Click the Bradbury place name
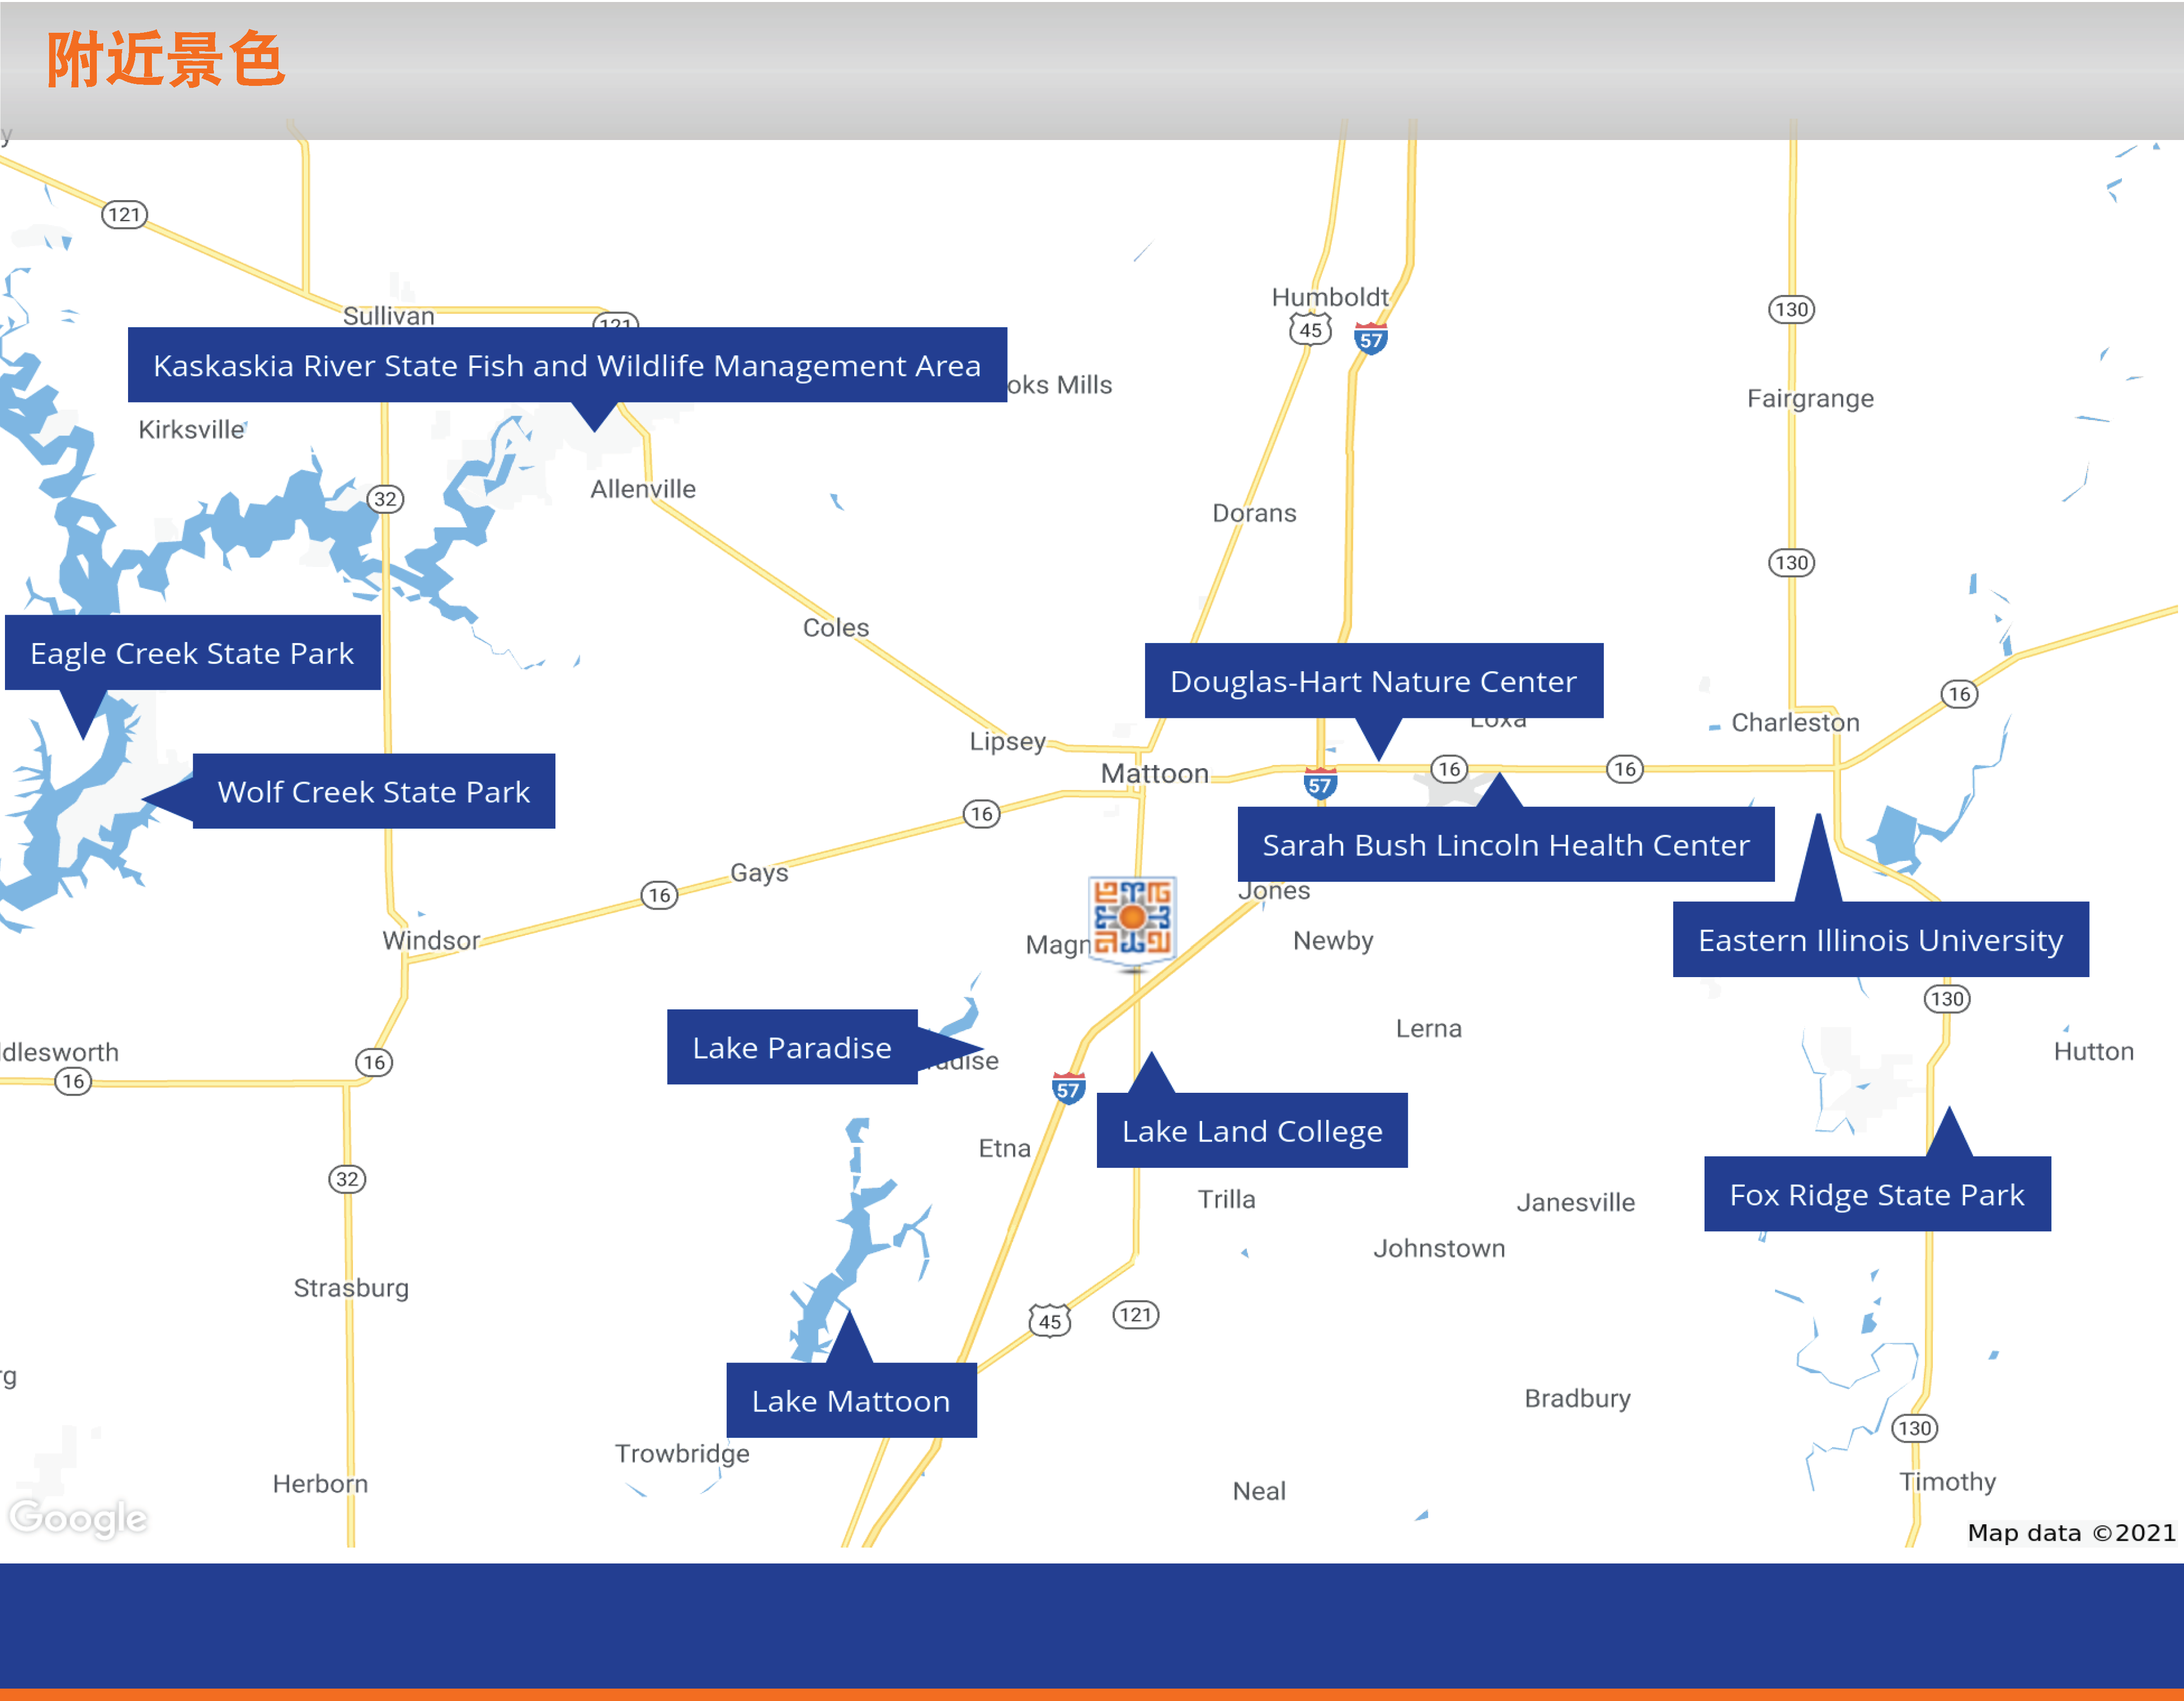Viewport: 2184px width, 1701px height. pos(1577,1398)
